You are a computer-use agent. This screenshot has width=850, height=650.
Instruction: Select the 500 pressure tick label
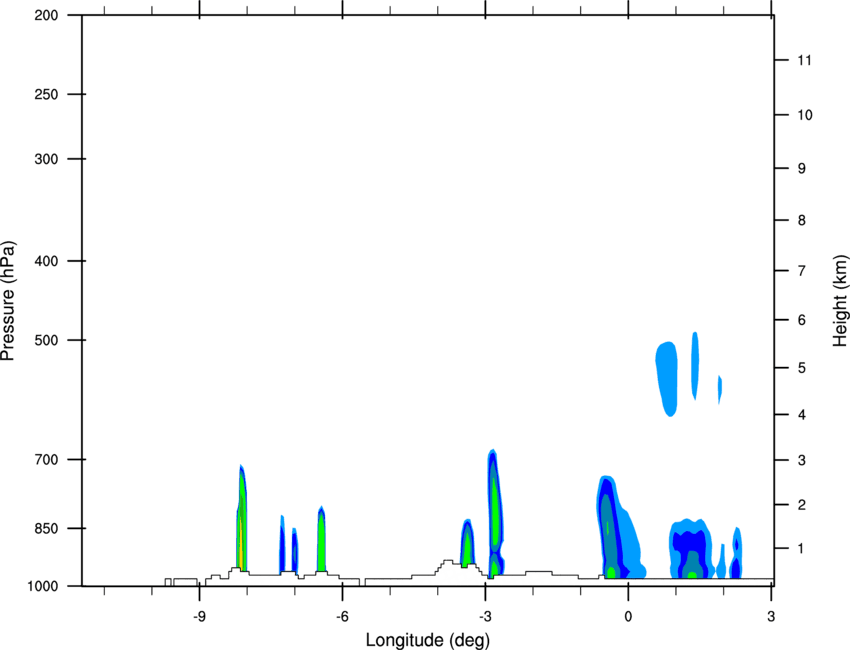tap(46, 340)
